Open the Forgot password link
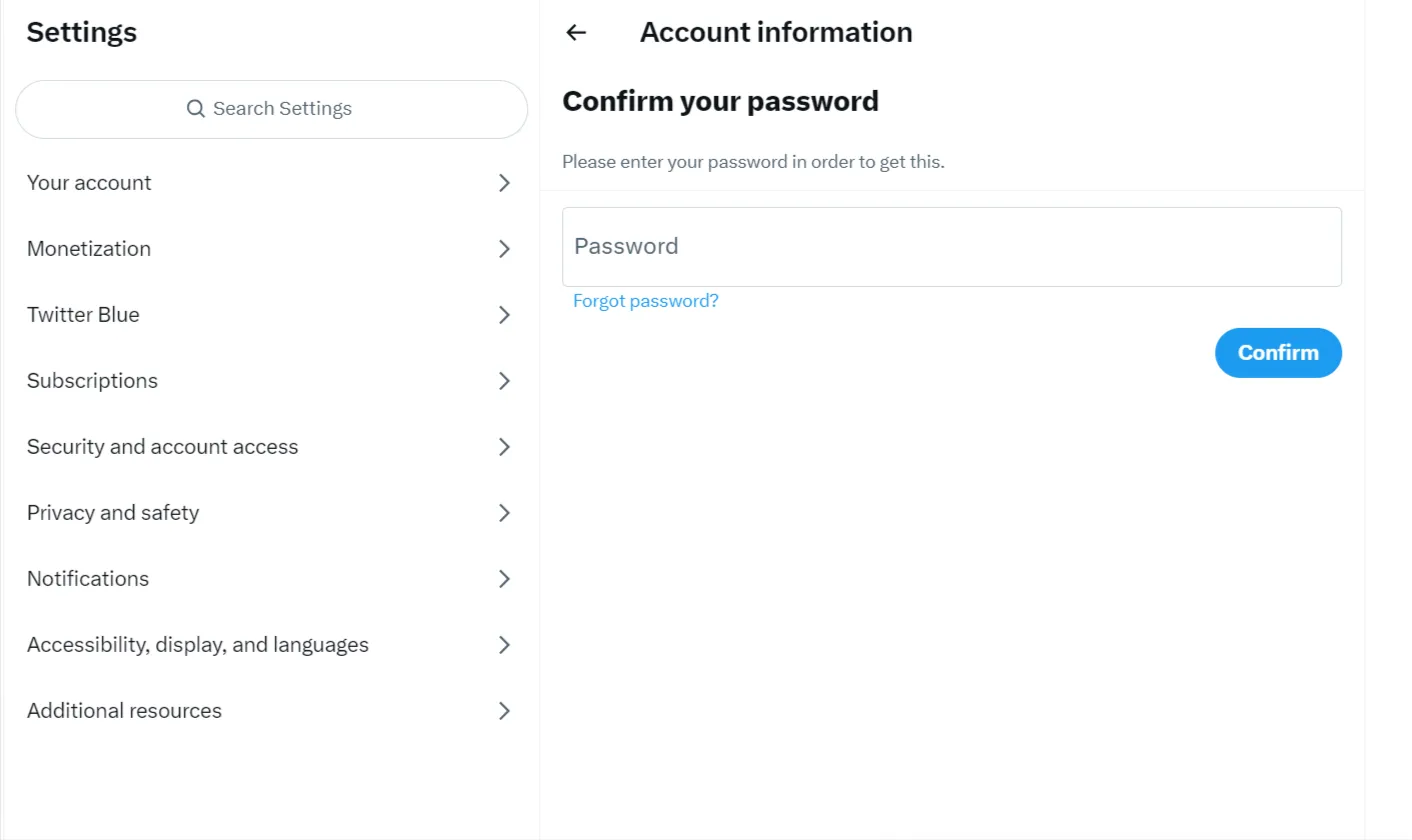The height and width of the screenshot is (840, 1412). pyautogui.click(x=645, y=300)
